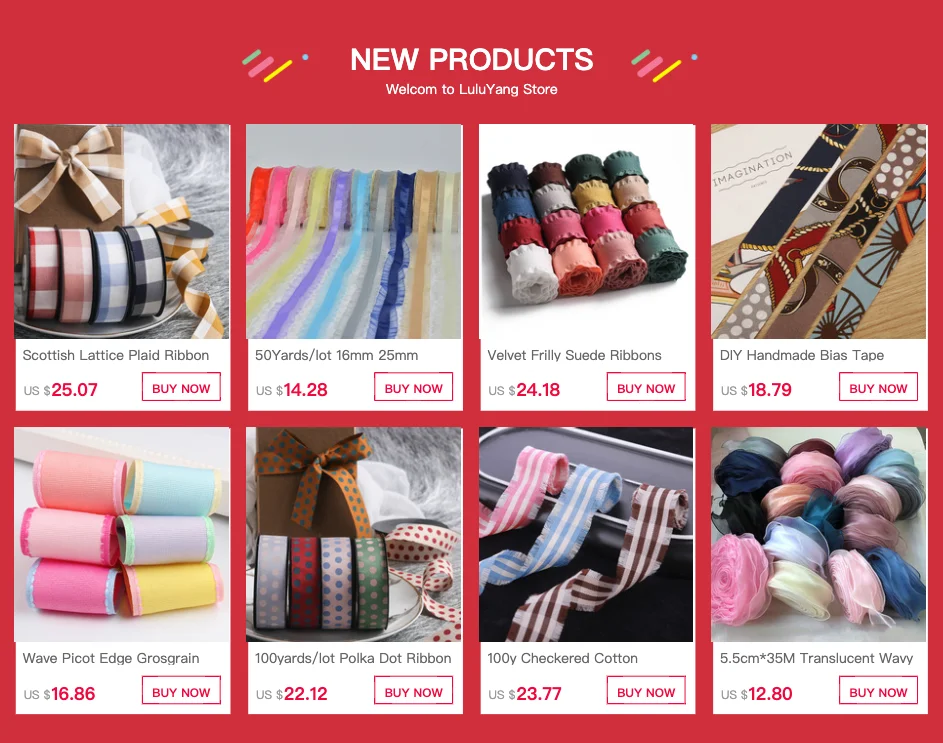The image size is (943, 743).
Task: Click the NEW PRODUCTS banner heading
Action: (x=472, y=59)
